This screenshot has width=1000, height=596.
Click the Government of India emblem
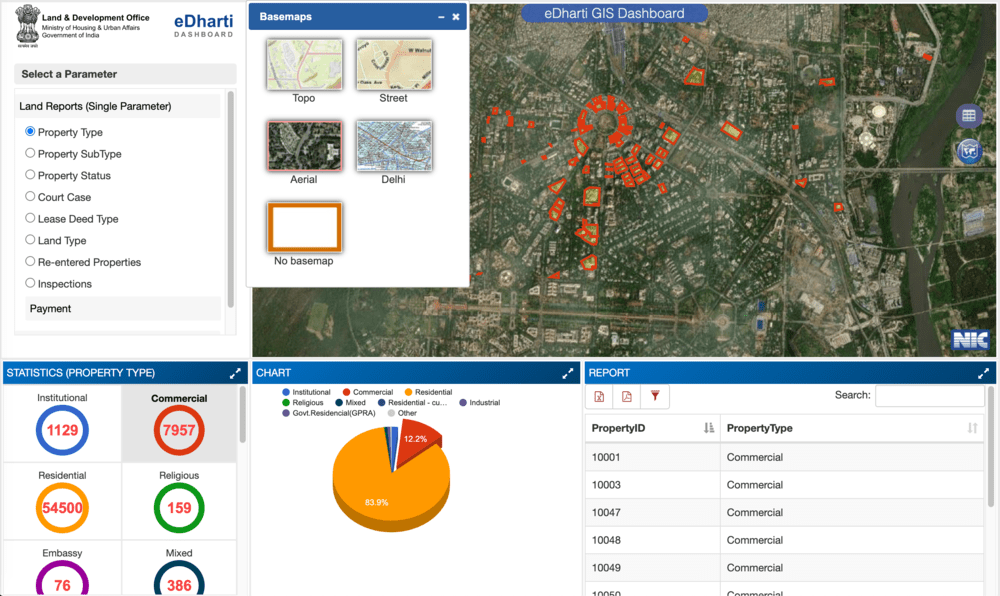27,26
